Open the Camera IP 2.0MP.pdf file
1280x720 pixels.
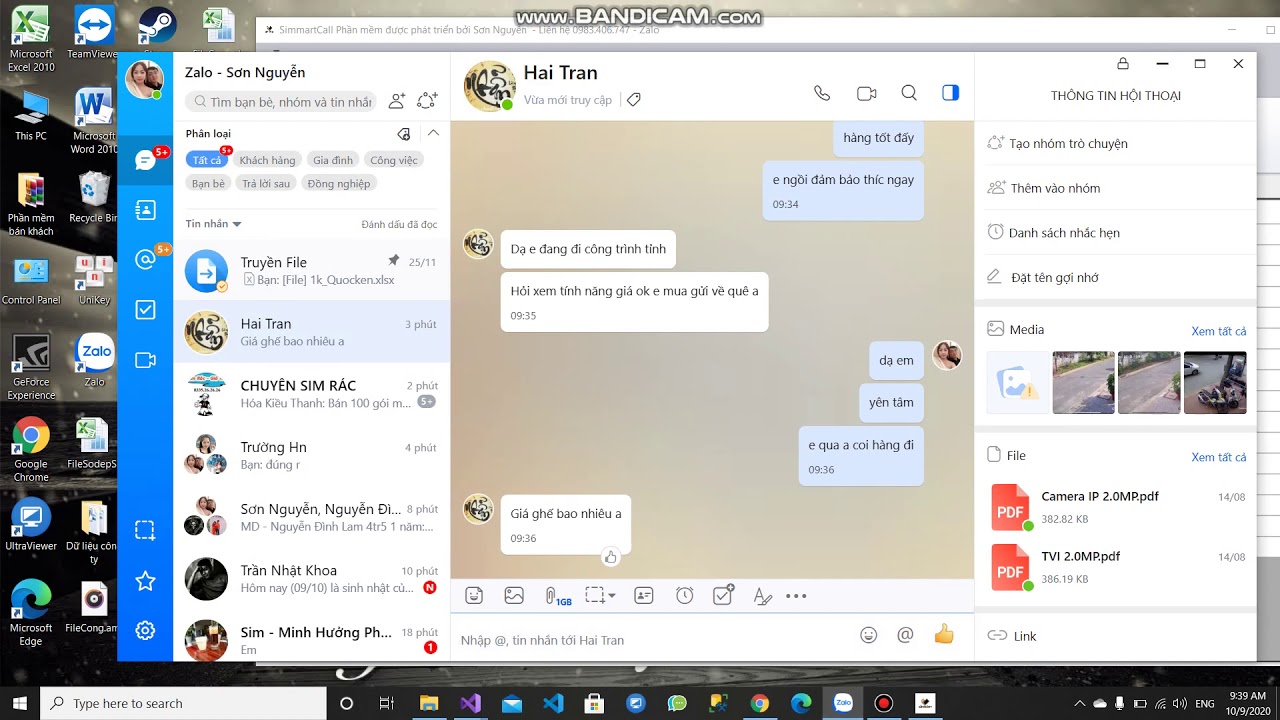click(1116, 507)
